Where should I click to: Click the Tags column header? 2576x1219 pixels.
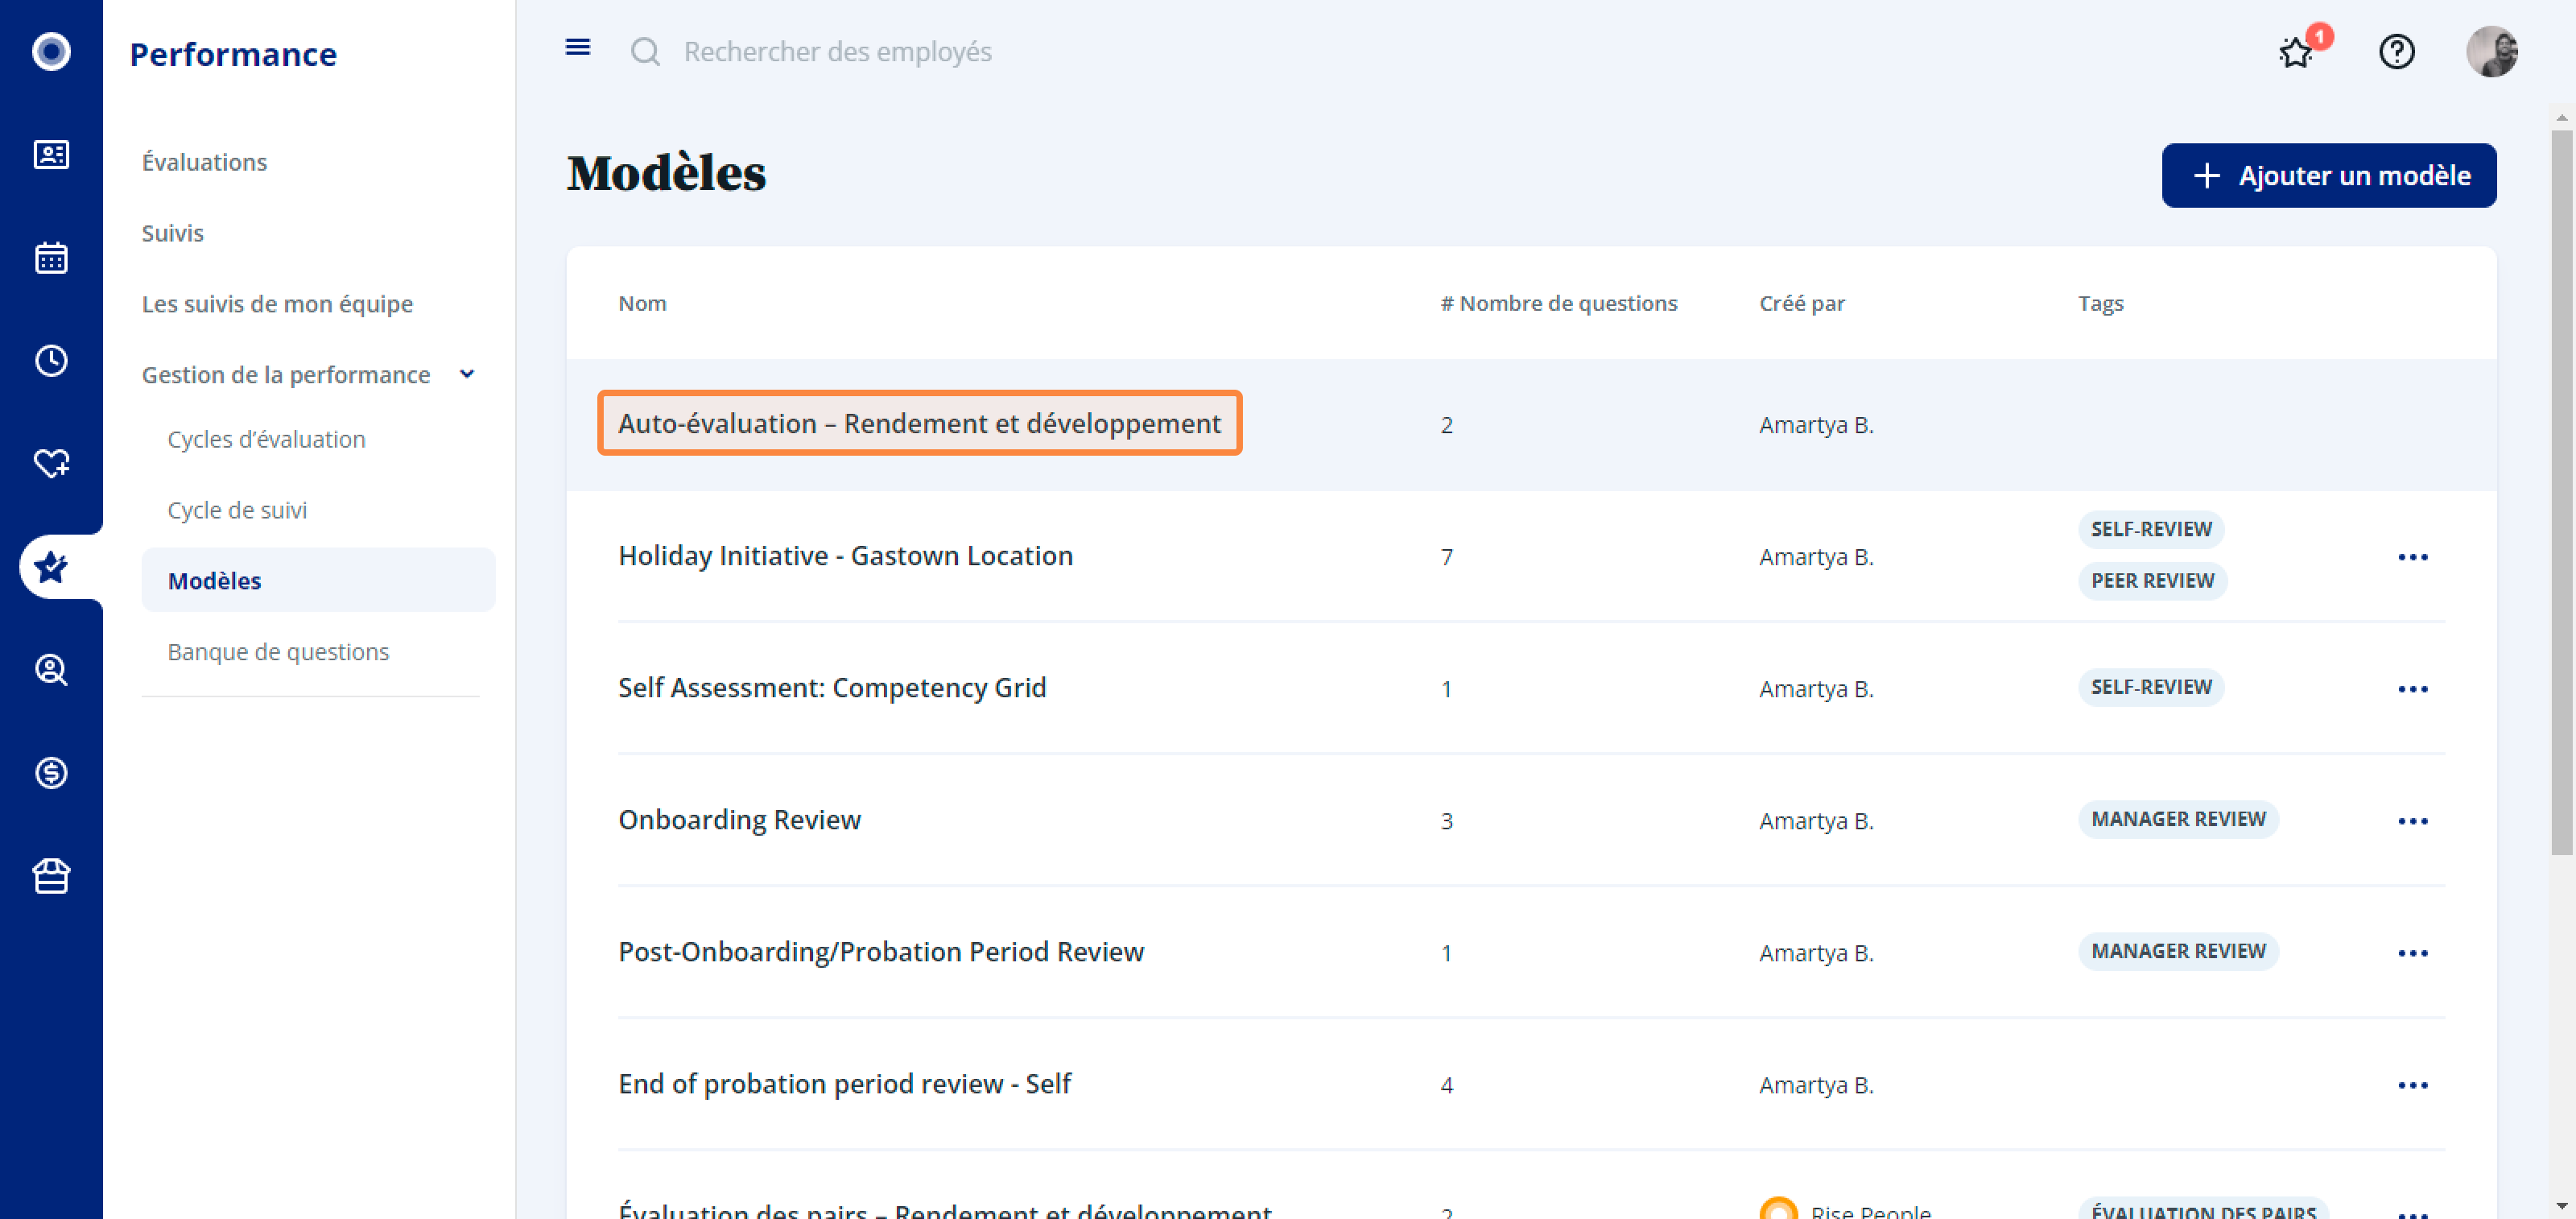(x=2100, y=303)
